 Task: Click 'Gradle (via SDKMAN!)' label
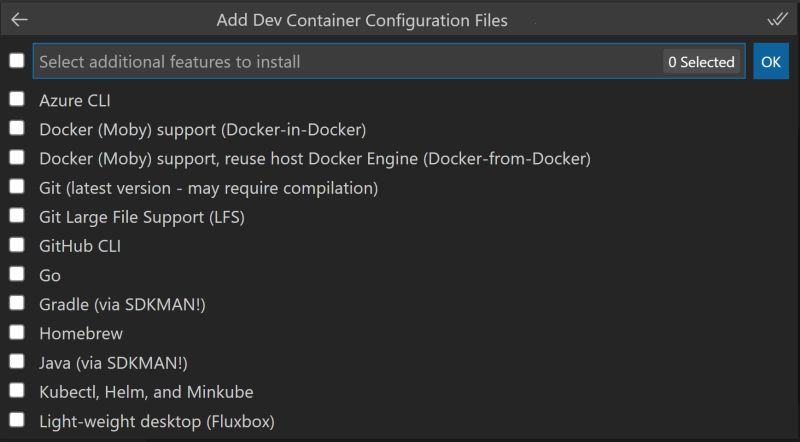(x=122, y=305)
